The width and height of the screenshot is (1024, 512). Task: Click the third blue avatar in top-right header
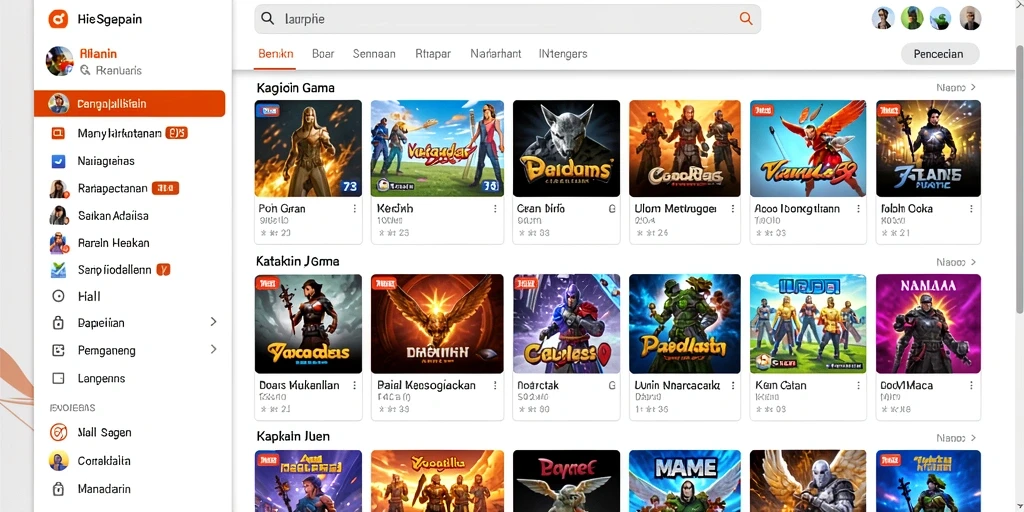click(x=940, y=18)
